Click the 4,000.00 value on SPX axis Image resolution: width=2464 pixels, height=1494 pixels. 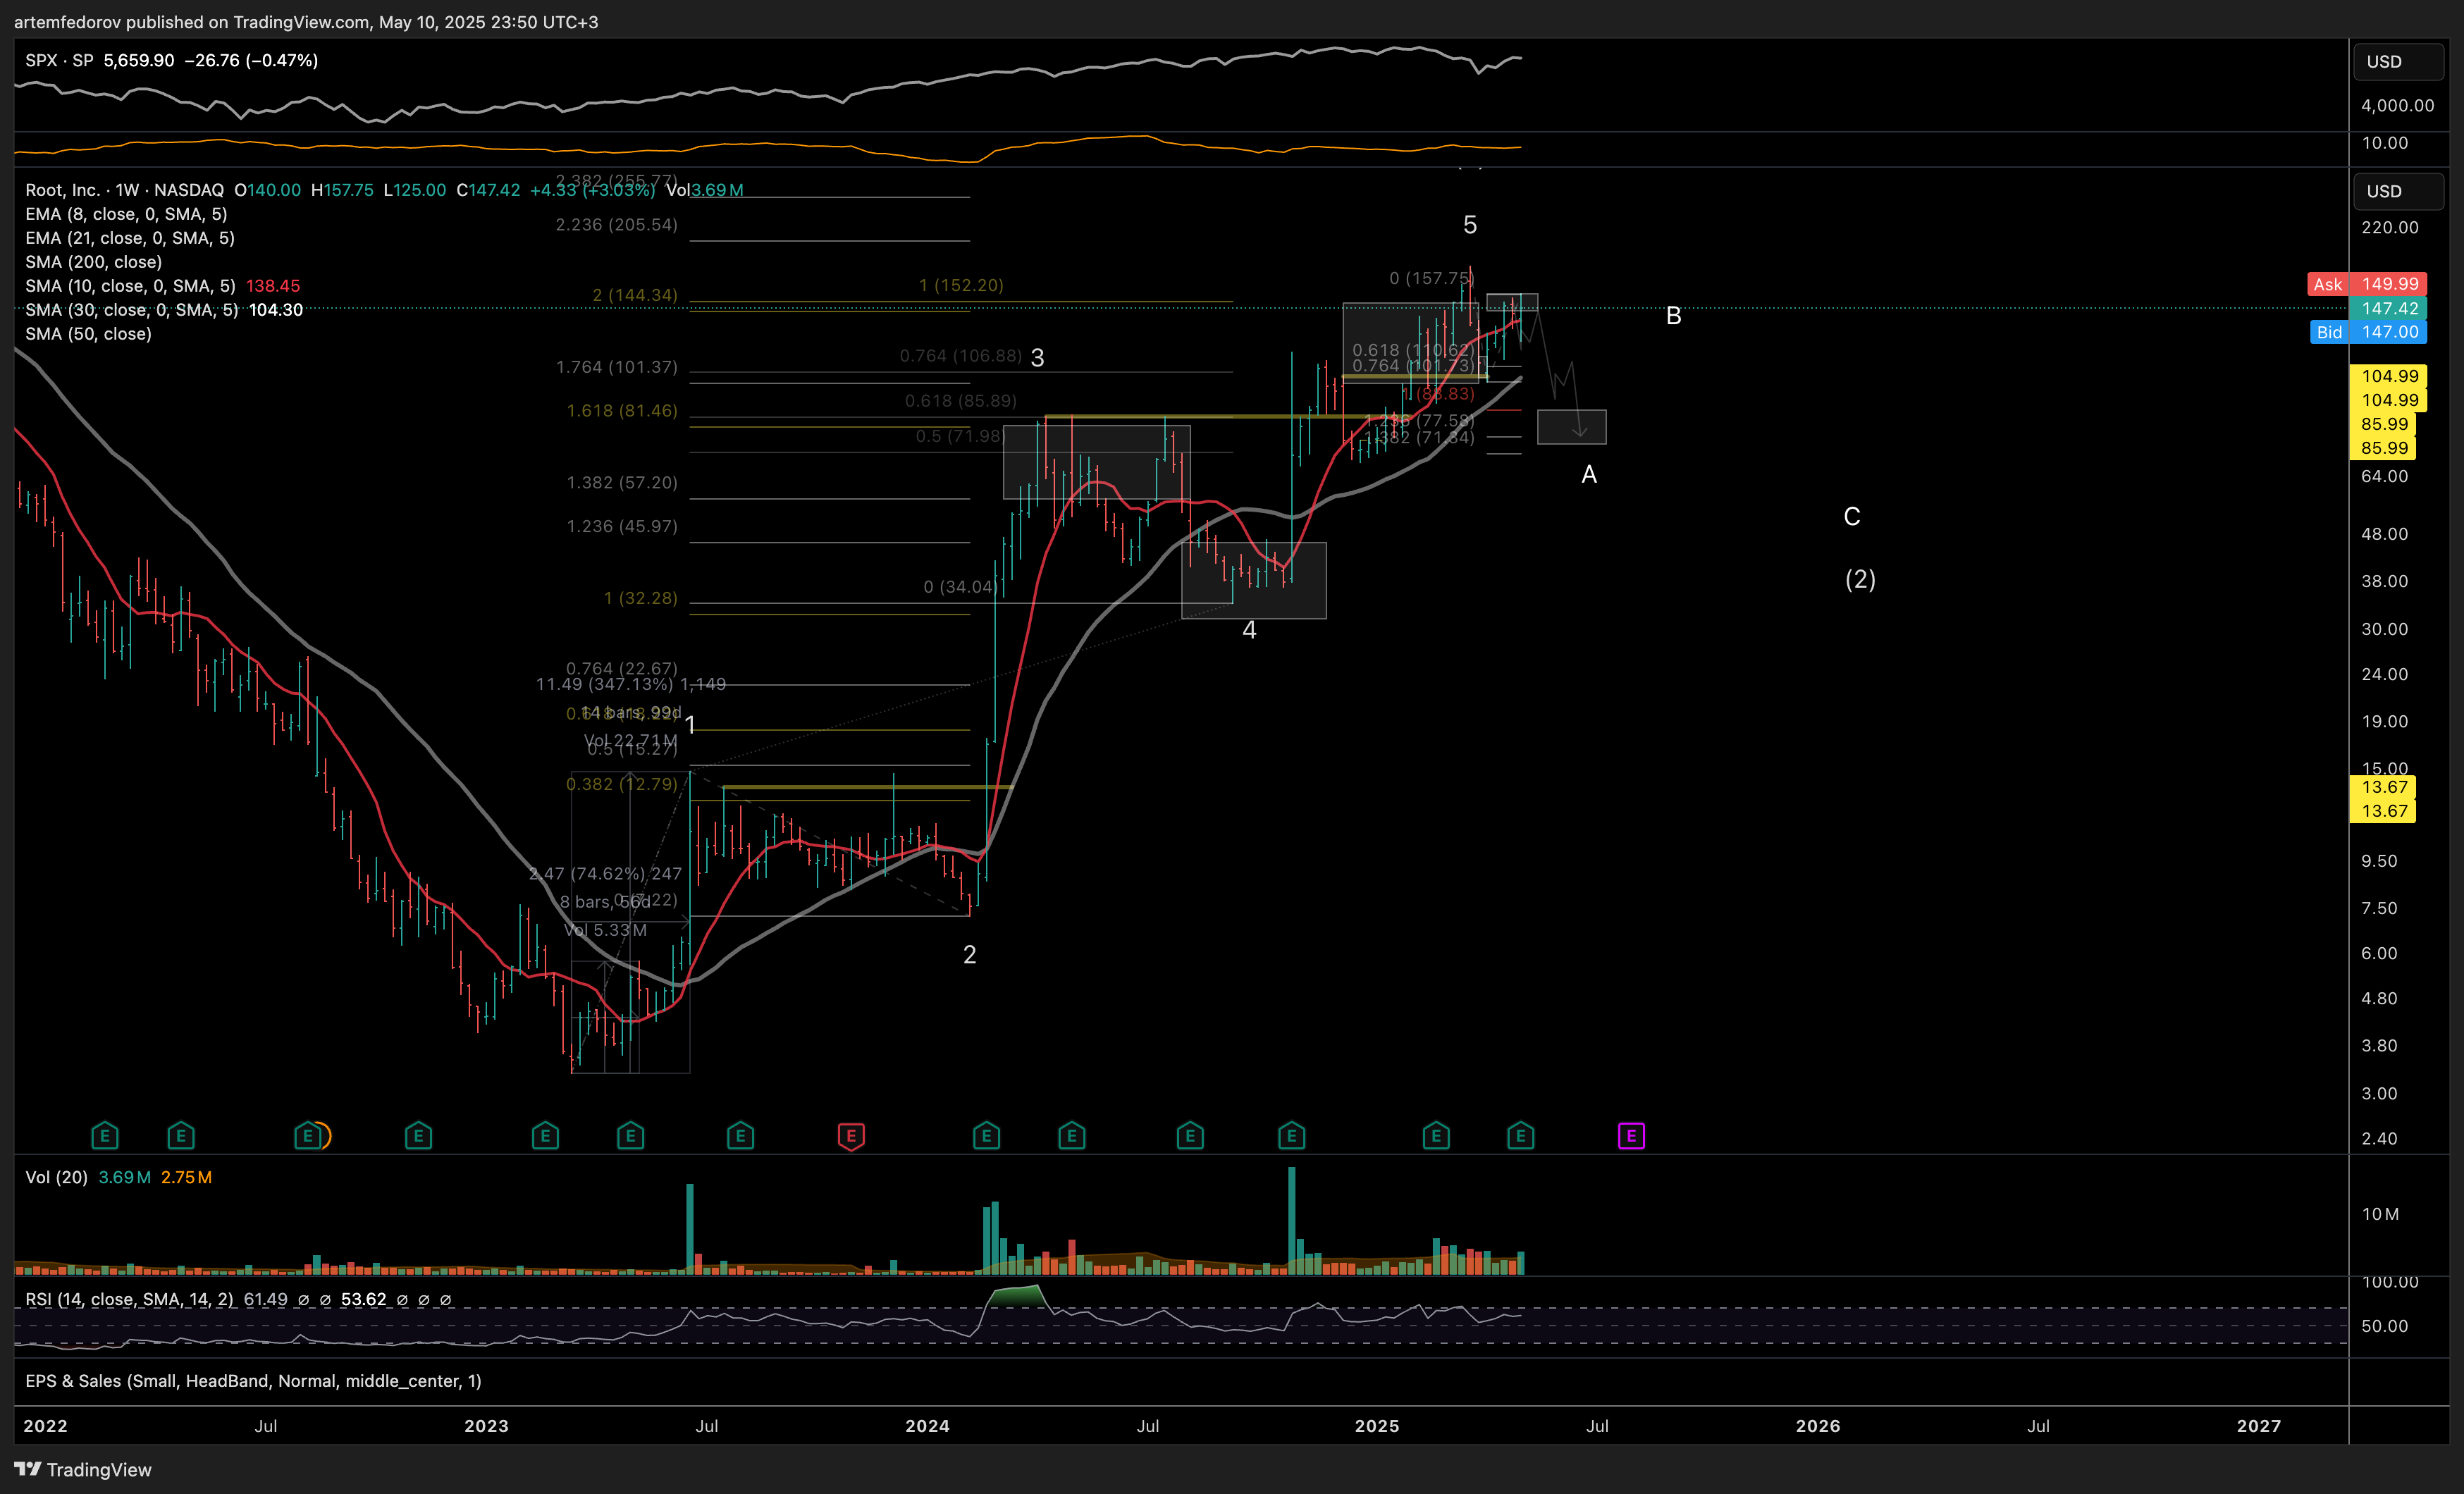click(x=2398, y=106)
